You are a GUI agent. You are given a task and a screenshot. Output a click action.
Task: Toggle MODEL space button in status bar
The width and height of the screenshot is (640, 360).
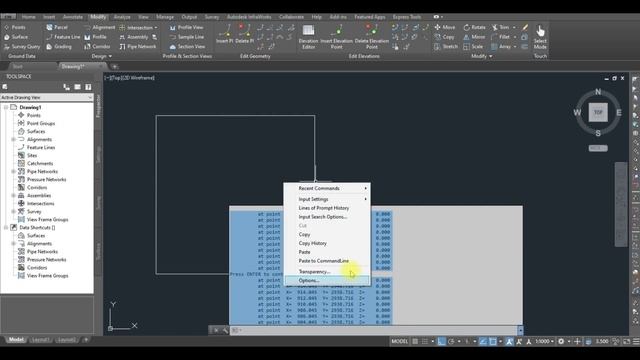pos(400,342)
